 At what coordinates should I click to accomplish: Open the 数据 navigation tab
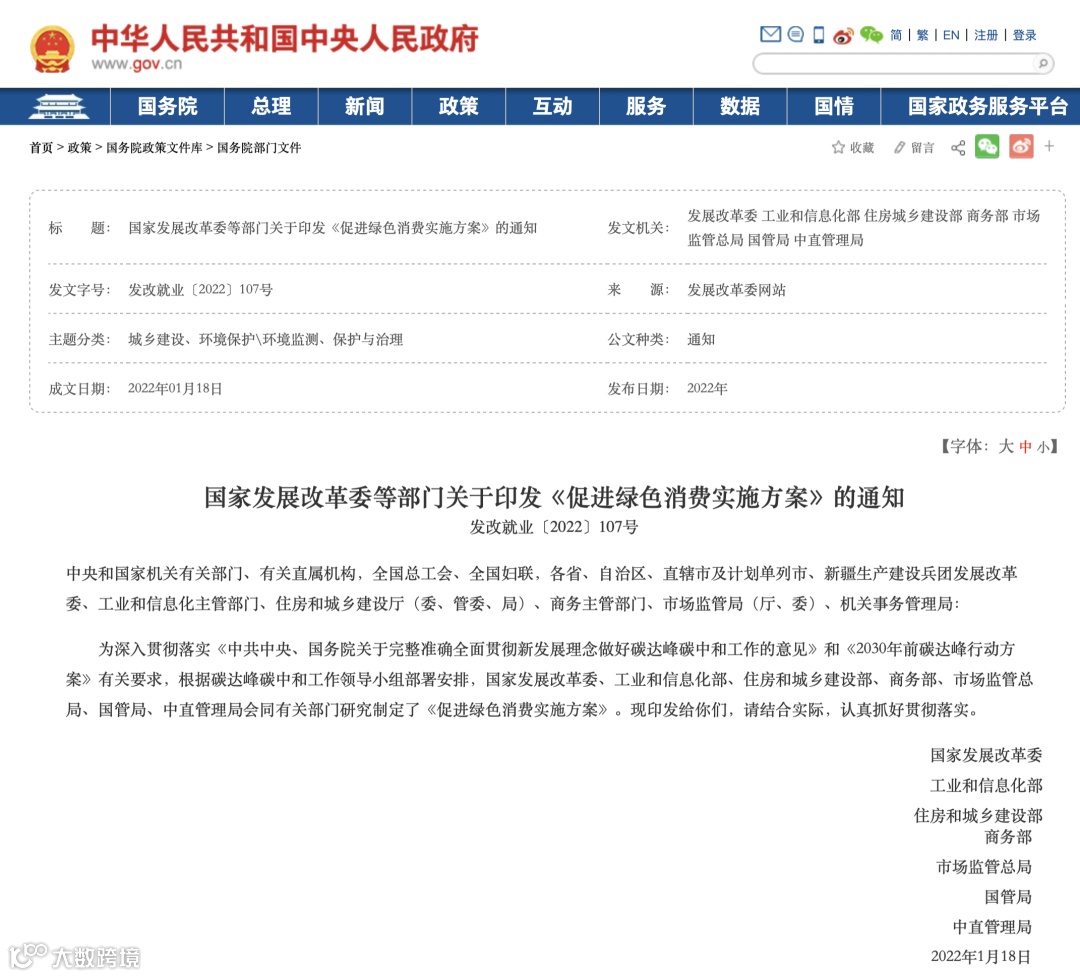pyautogui.click(x=740, y=107)
